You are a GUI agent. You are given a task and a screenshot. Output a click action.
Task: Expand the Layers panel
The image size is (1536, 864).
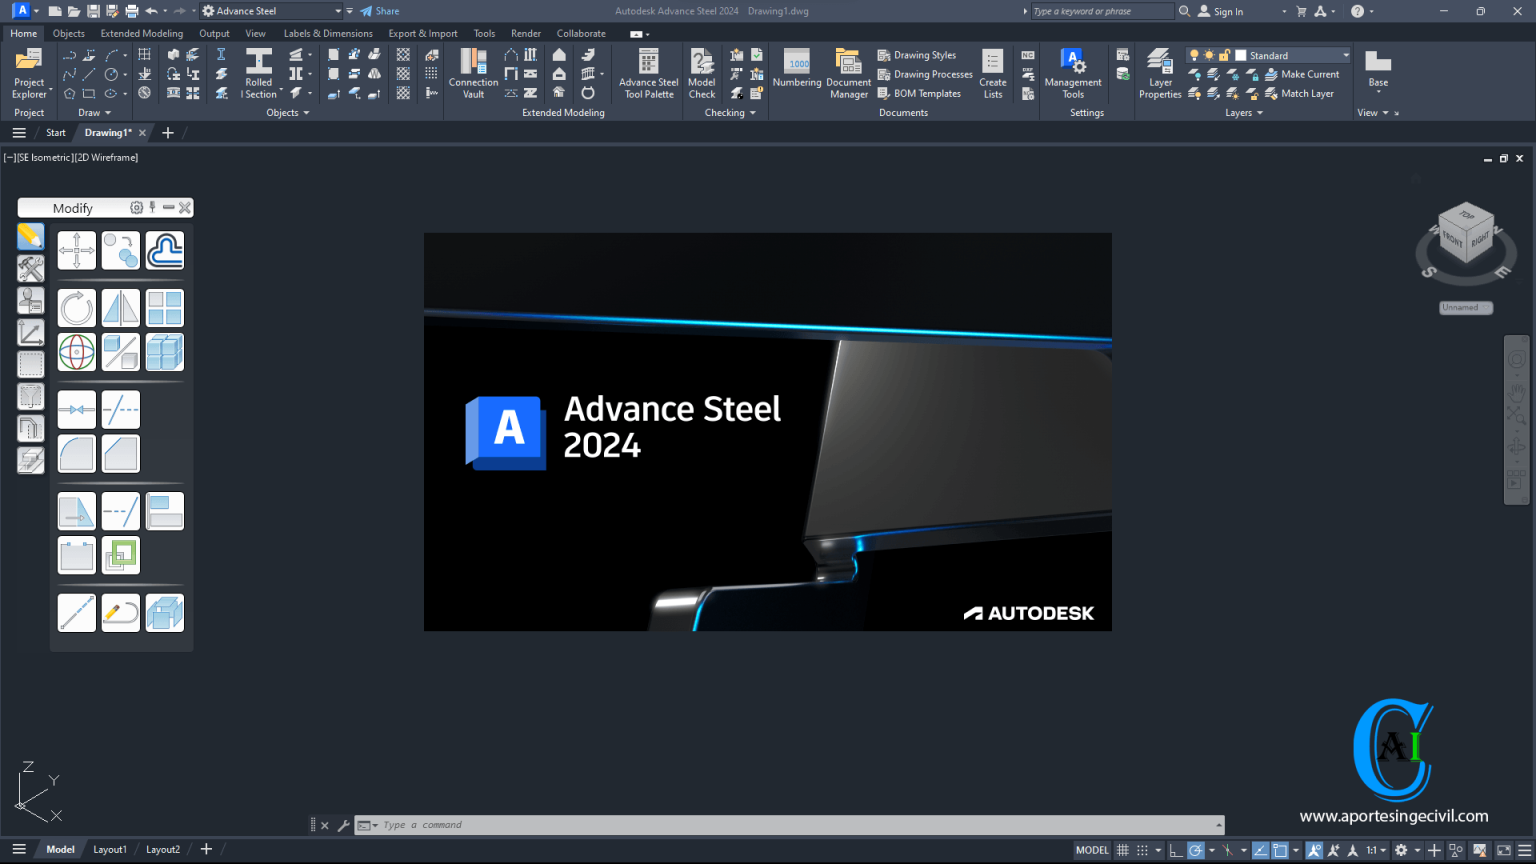(1244, 113)
